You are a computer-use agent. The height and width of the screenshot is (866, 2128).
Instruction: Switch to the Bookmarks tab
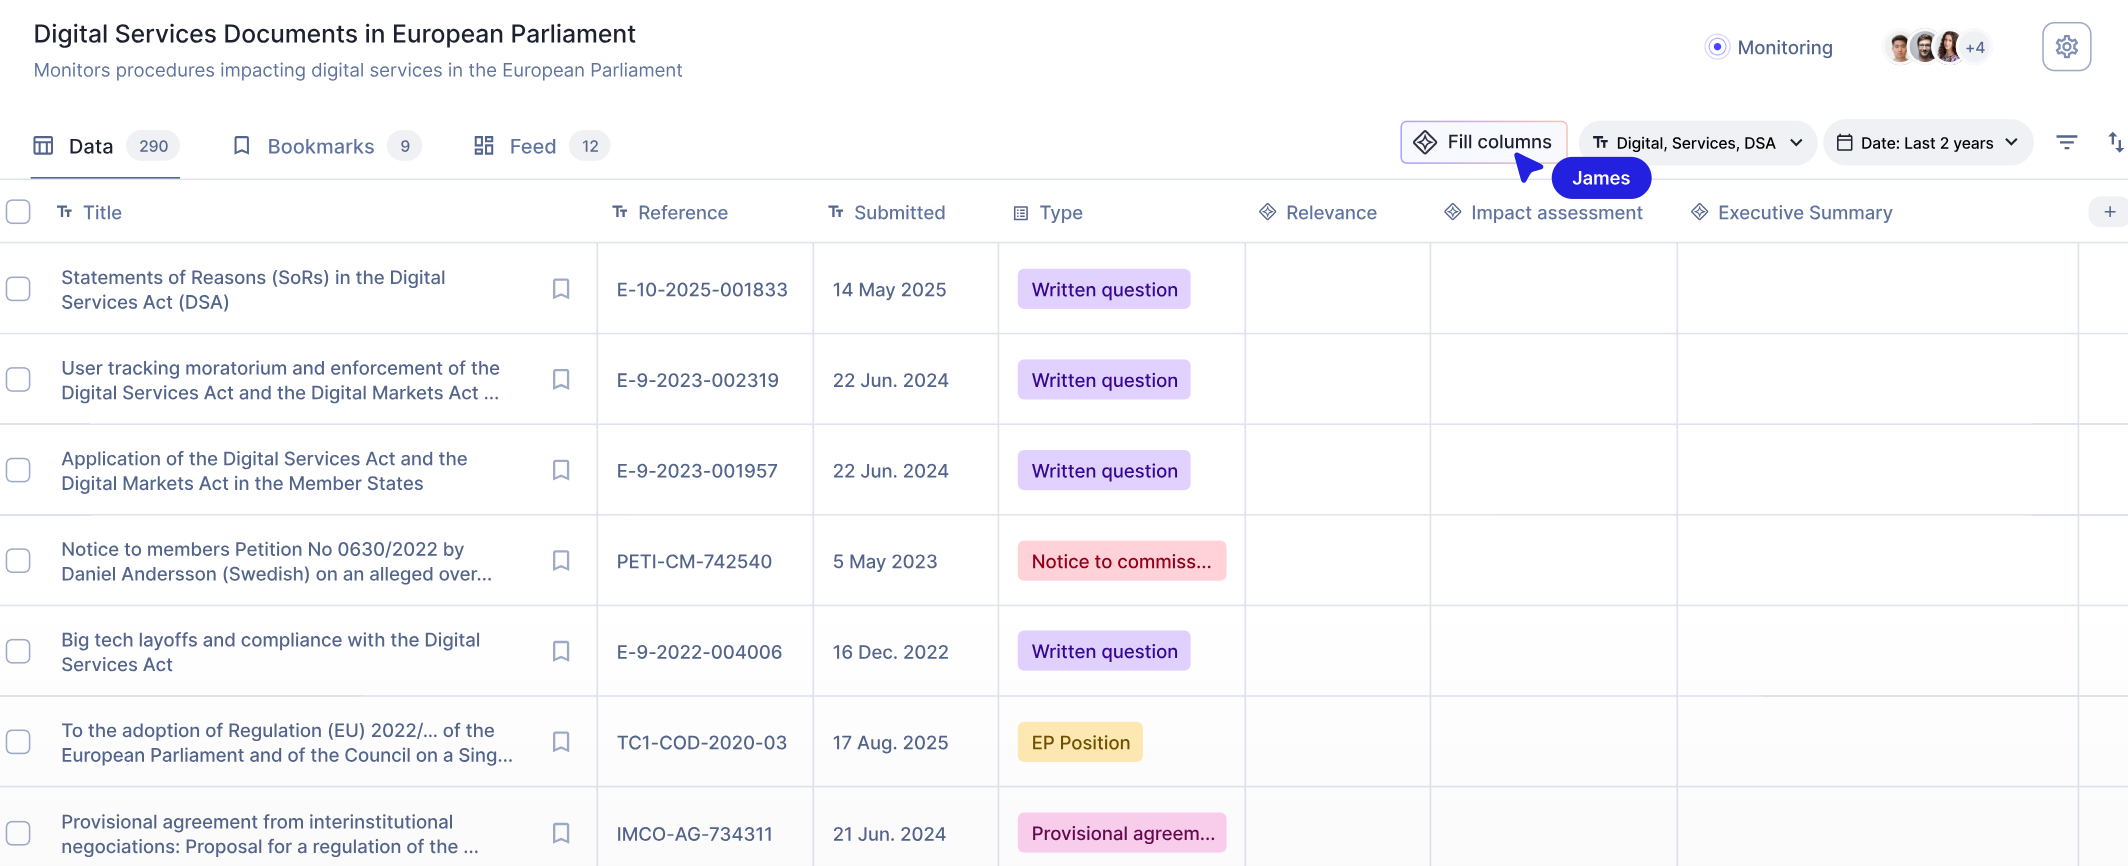point(321,146)
